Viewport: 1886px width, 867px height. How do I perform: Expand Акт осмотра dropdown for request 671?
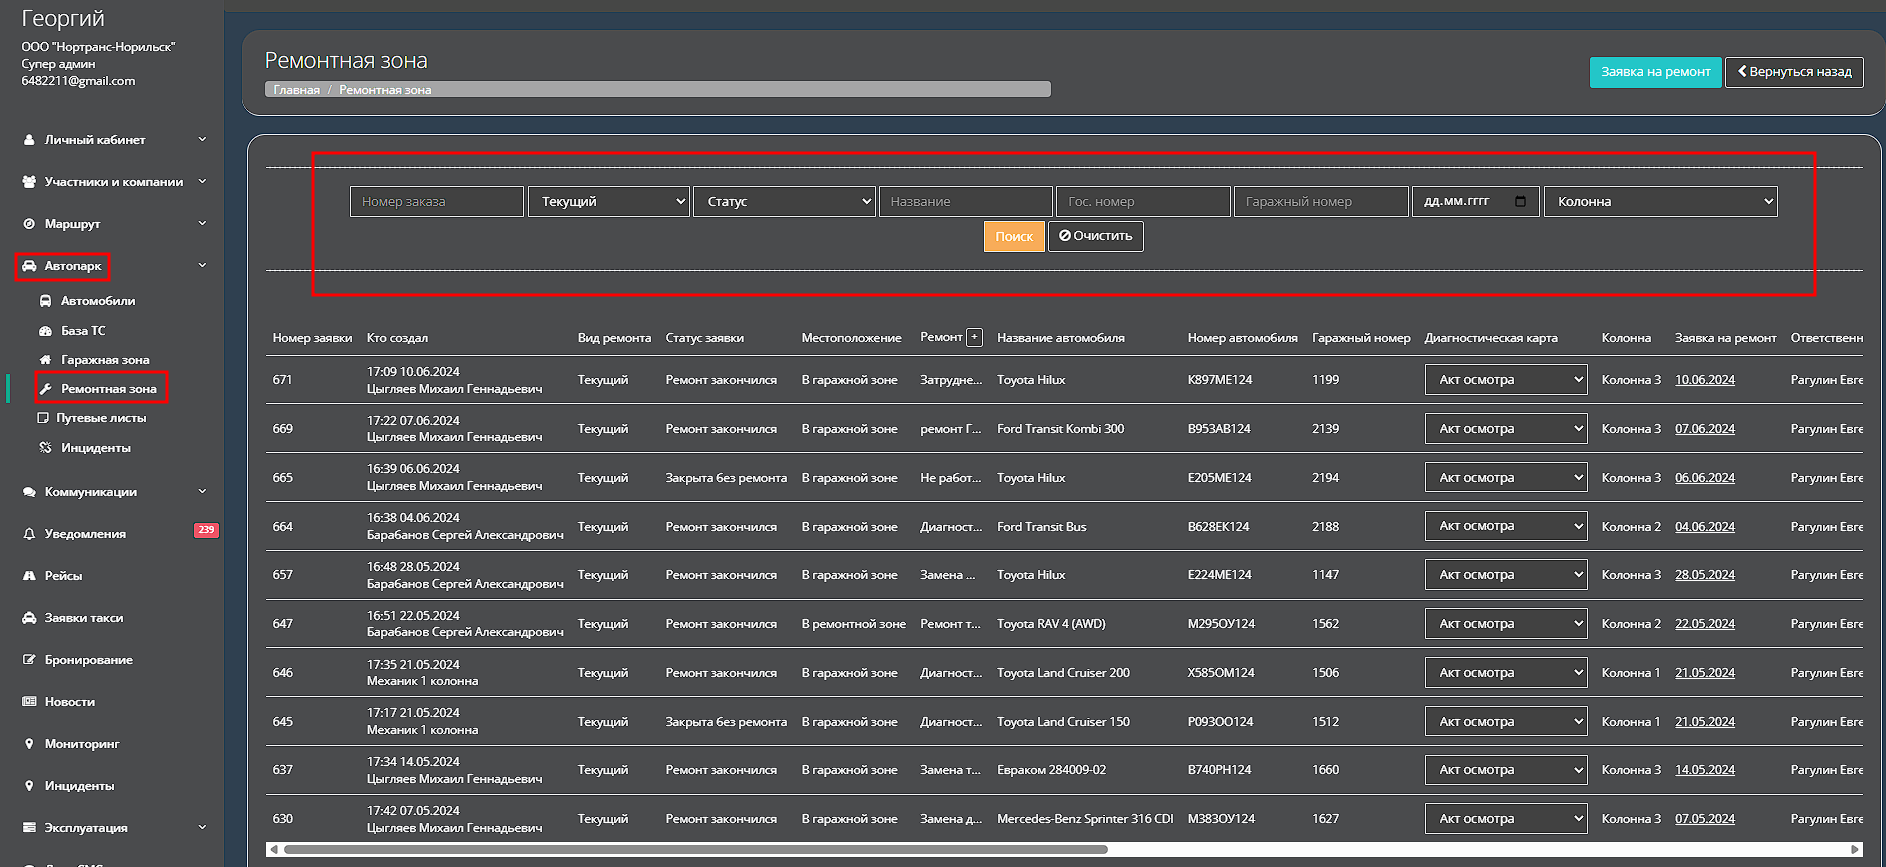coord(1505,380)
